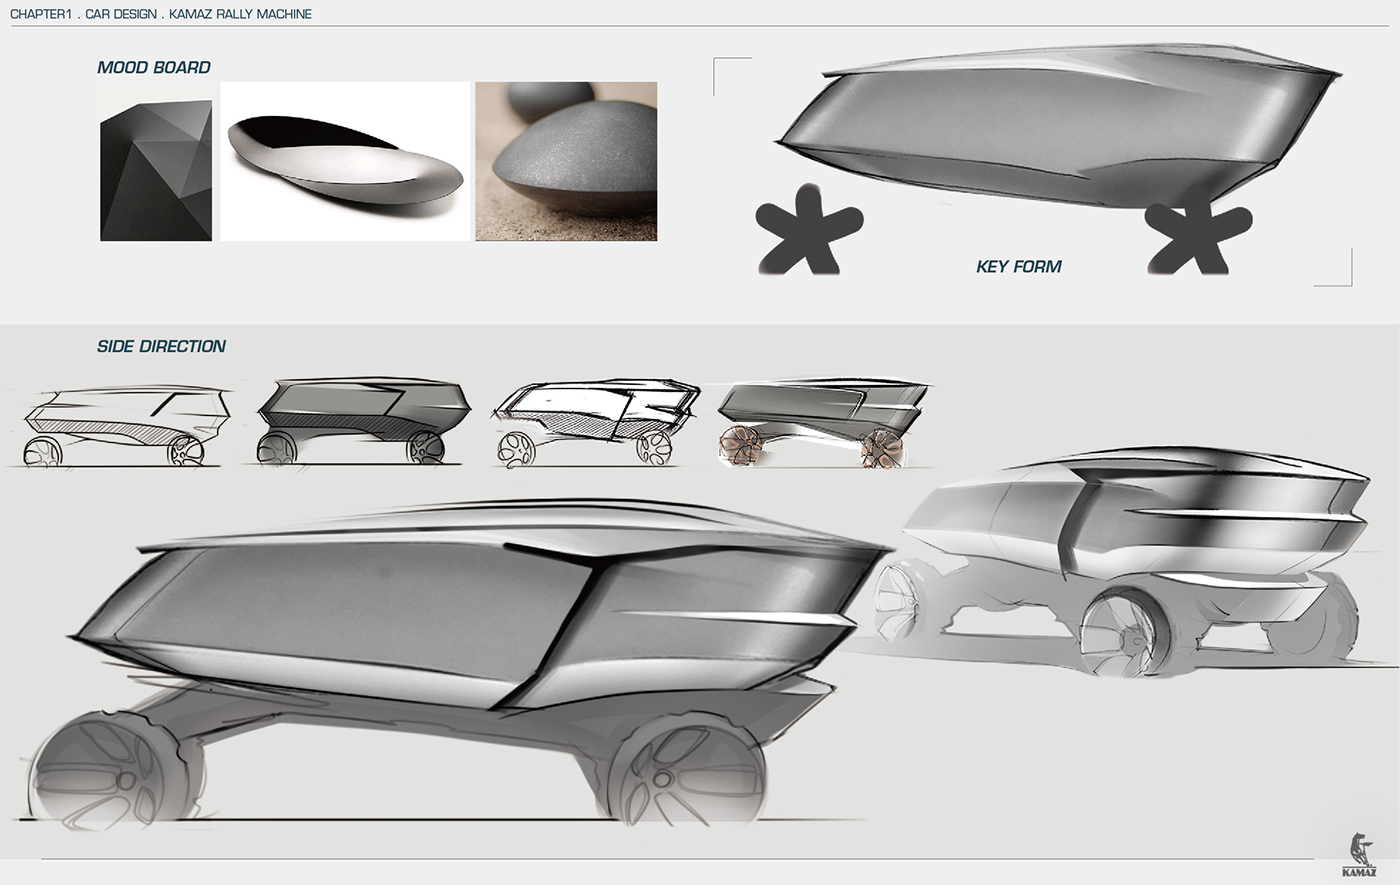
Task: Click the metallic bowl mood image
Action: (344, 160)
